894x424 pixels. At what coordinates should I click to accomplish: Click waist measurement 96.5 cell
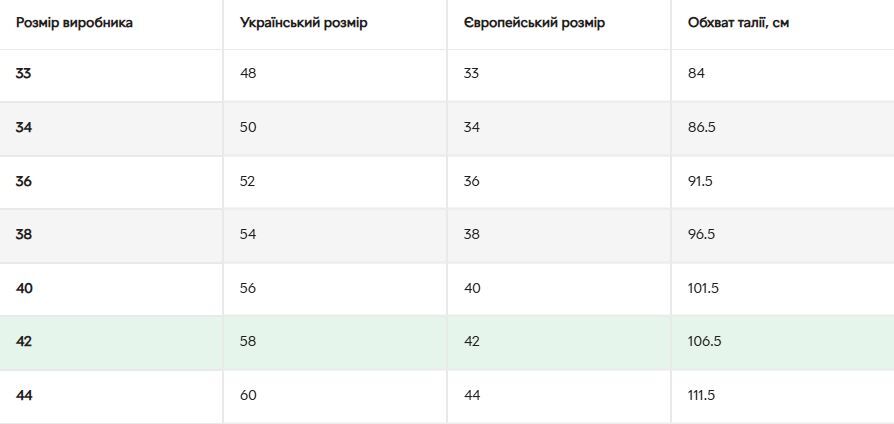tap(702, 234)
